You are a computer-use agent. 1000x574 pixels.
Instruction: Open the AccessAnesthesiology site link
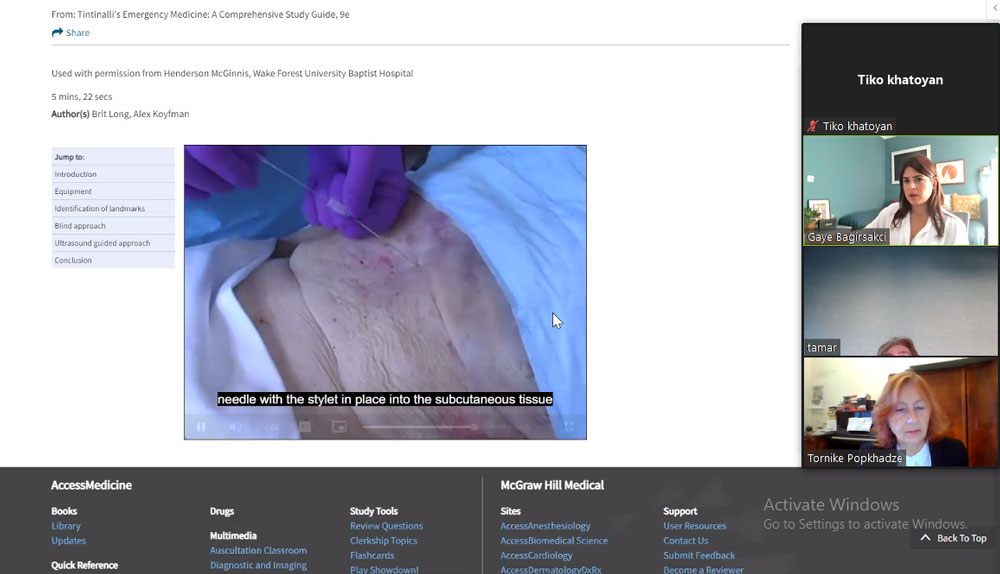(545, 526)
